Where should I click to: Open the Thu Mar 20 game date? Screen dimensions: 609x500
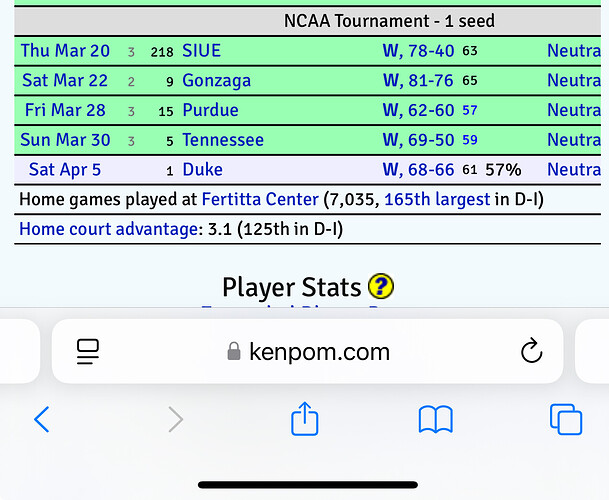[65, 51]
